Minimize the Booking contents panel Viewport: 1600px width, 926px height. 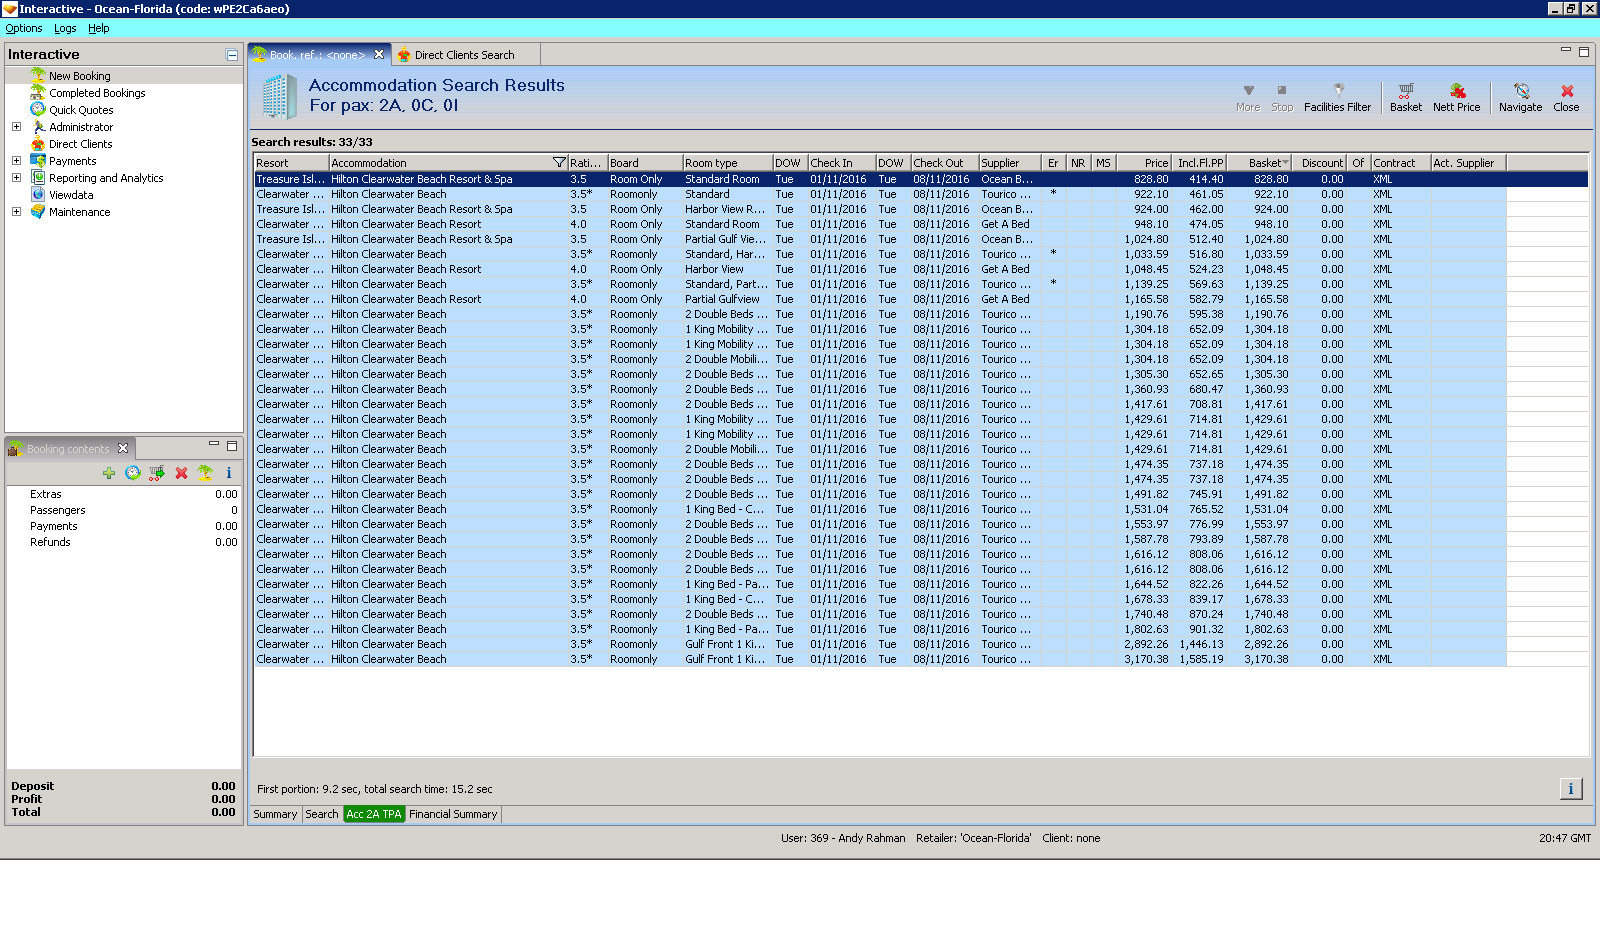[x=214, y=445]
